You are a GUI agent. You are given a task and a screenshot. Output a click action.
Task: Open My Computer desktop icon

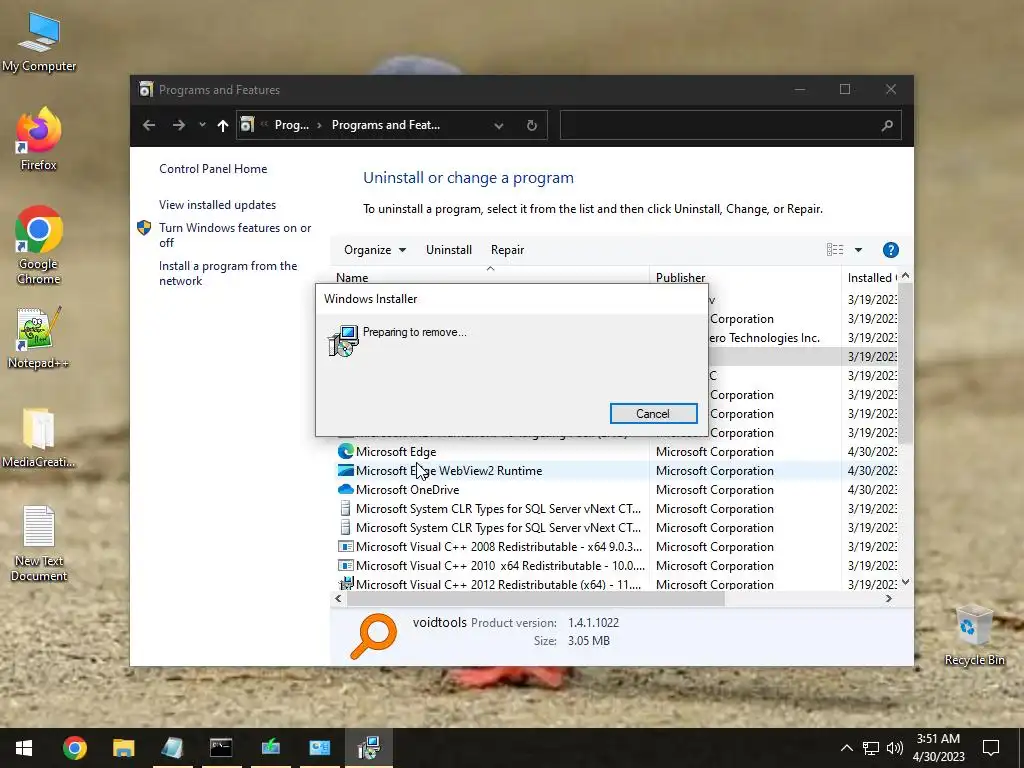tap(39, 42)
